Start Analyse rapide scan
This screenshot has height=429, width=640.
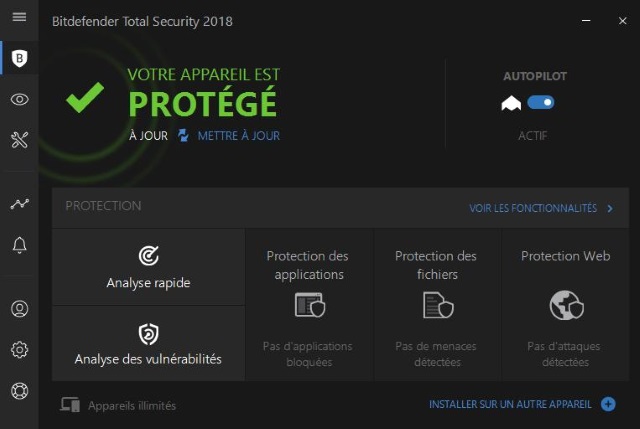[148, 267]
